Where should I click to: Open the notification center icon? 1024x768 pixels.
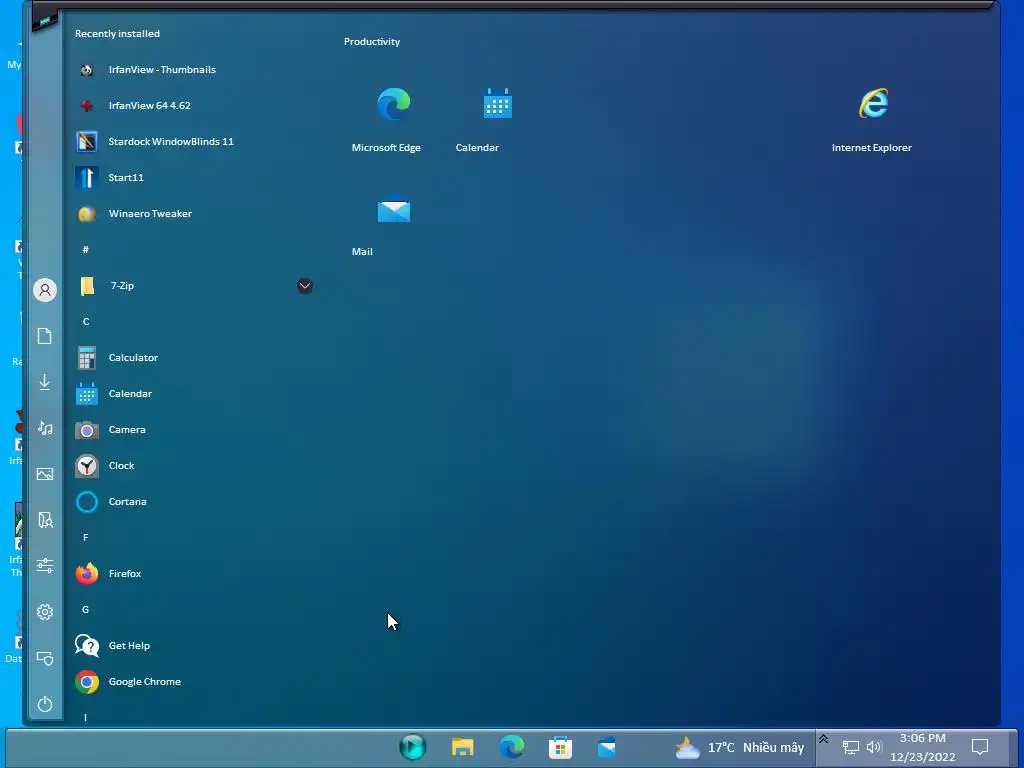pos(980,747)
